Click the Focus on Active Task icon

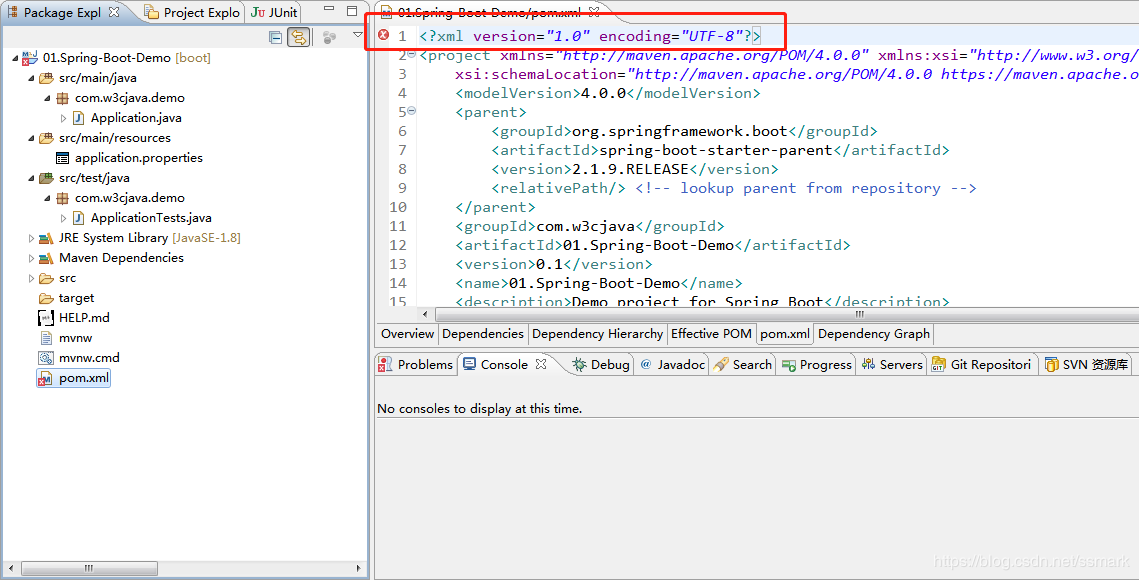[x=329, y=37]
